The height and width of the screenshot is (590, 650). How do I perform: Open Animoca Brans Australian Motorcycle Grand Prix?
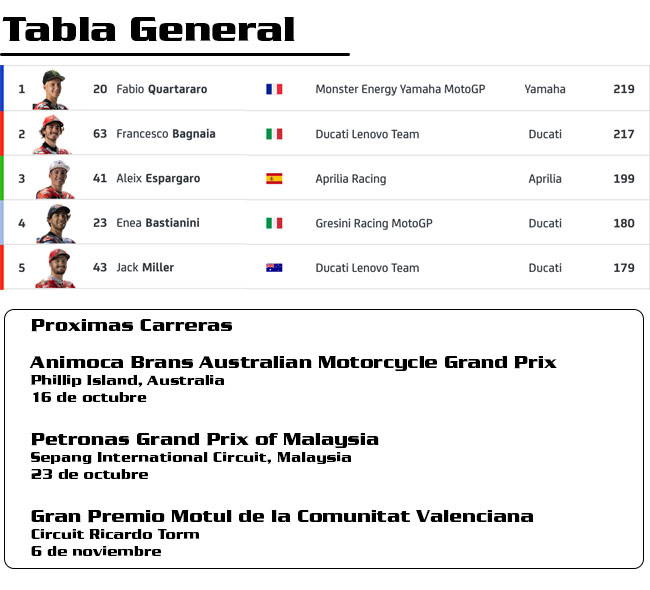[x=293, y=362]
